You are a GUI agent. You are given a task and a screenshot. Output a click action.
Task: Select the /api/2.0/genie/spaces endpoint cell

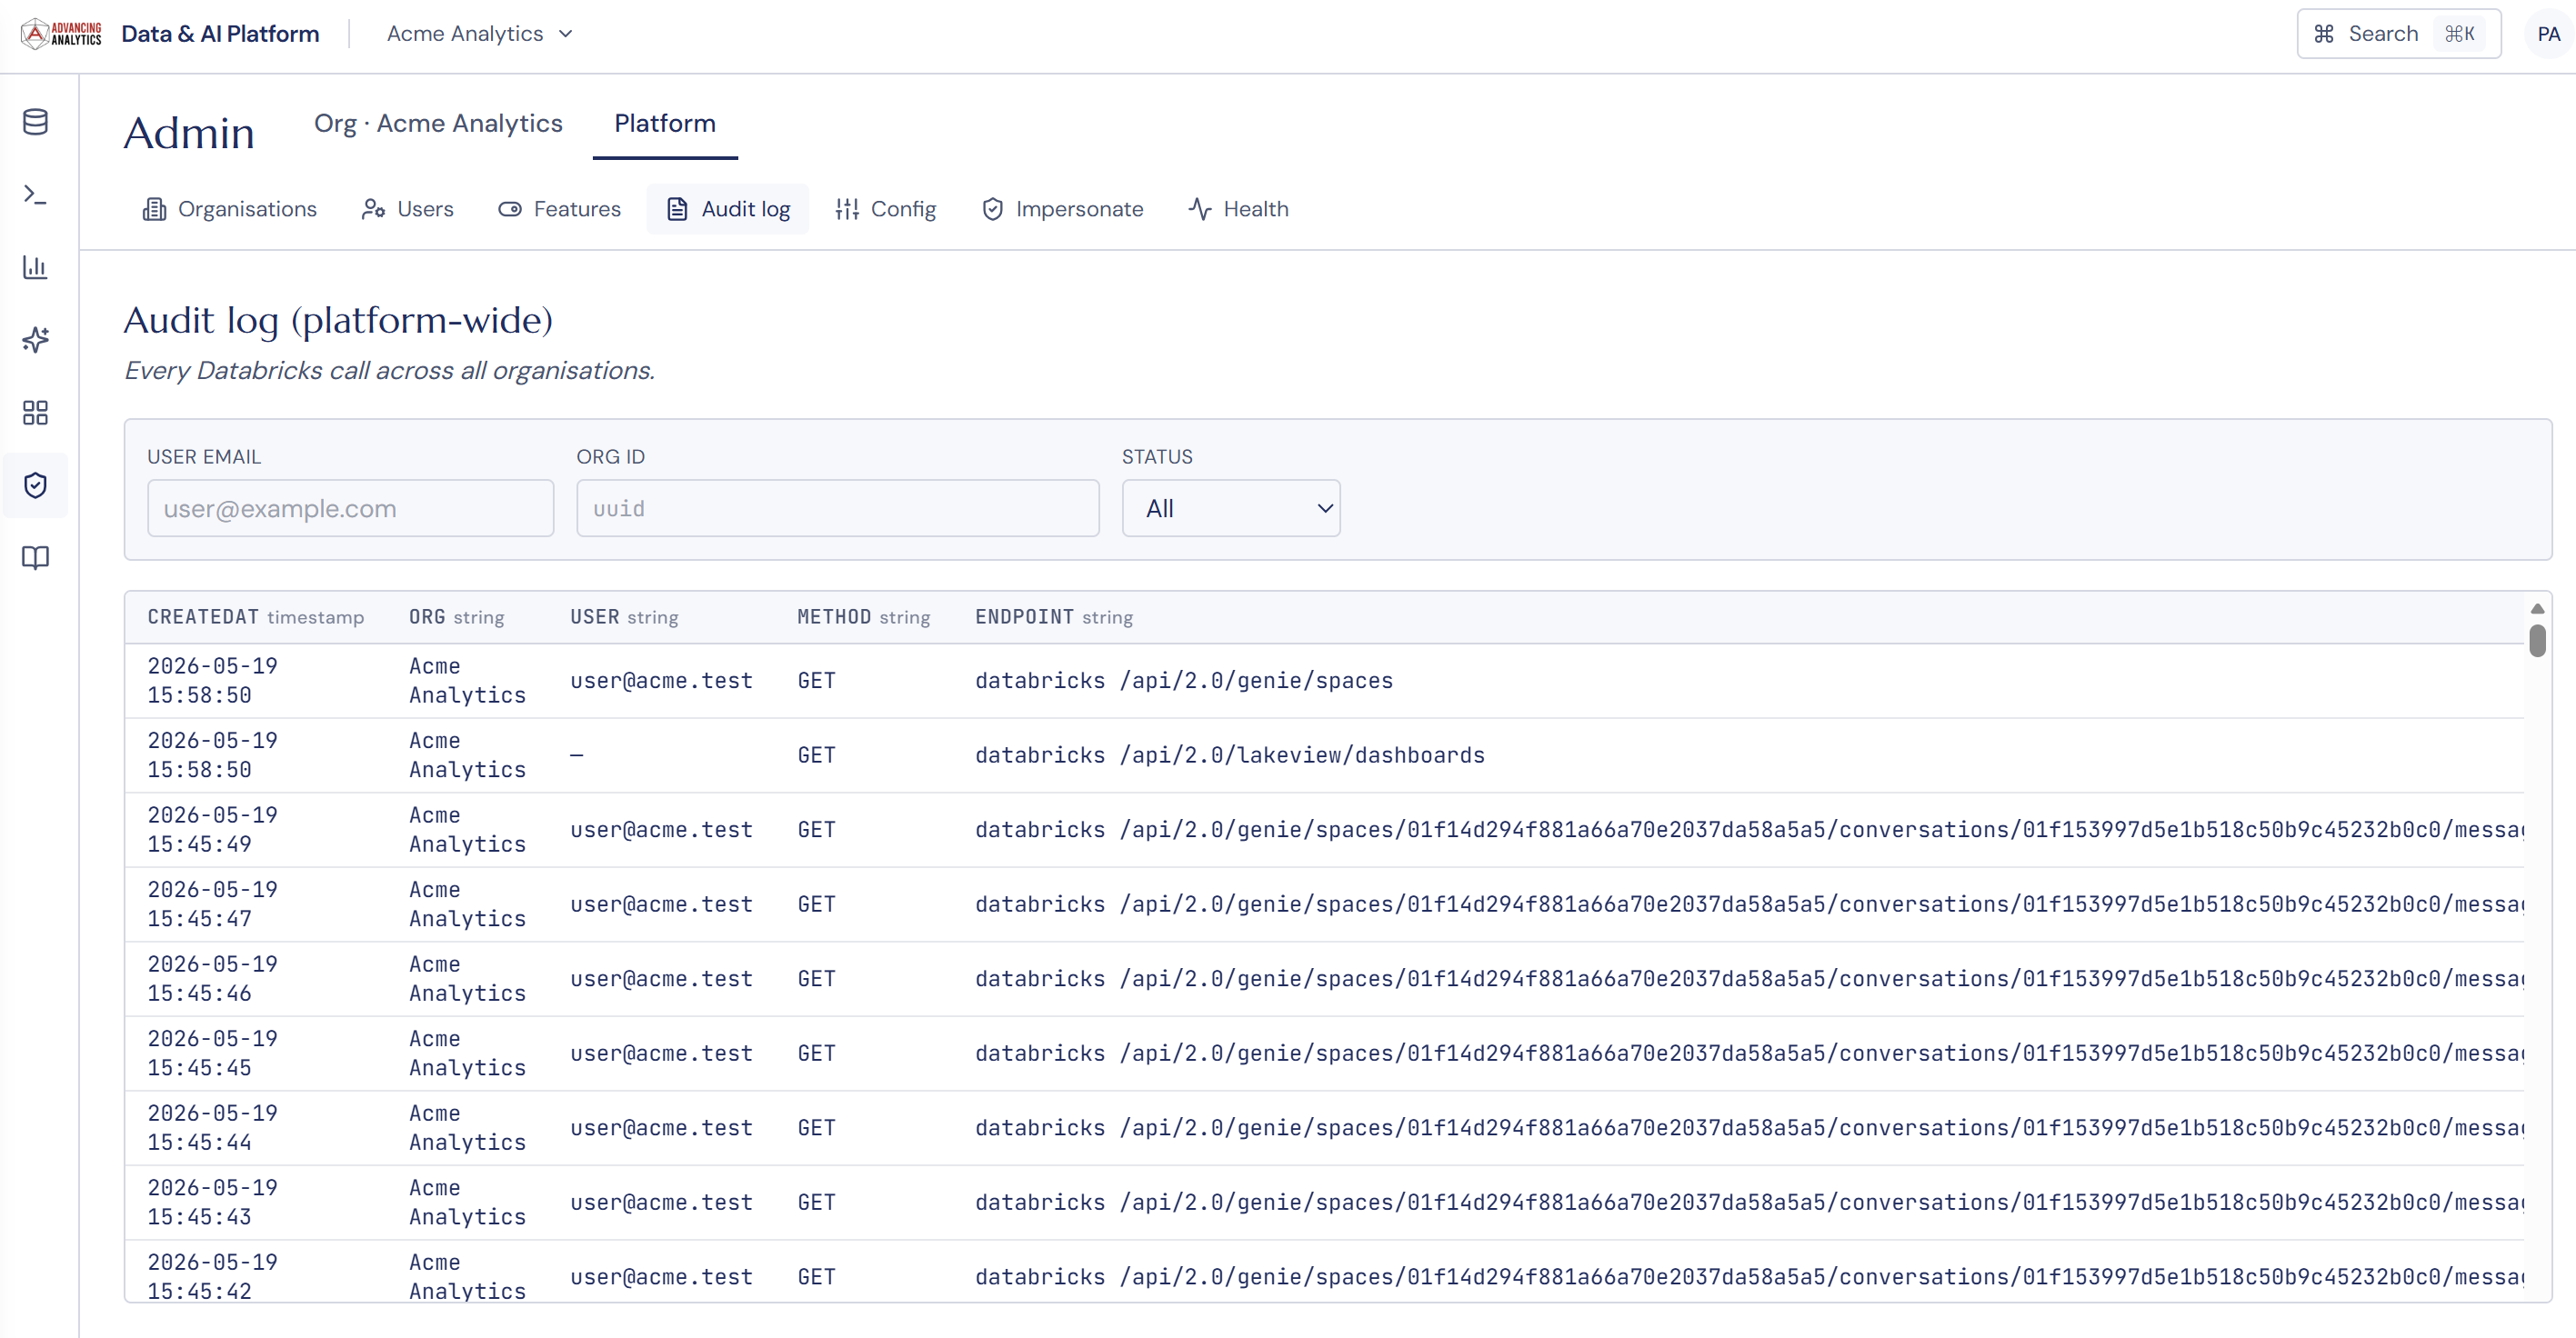coord(1184,681)
